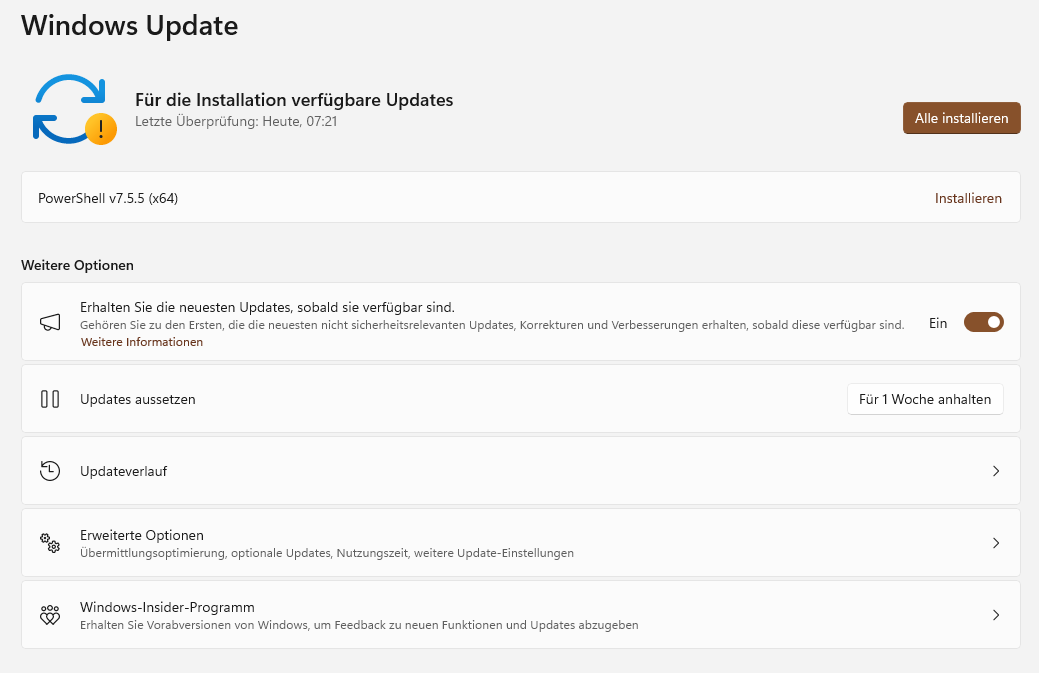Select the PowerShell v7.5.5 (x64) update row

[x=108, y=198]
